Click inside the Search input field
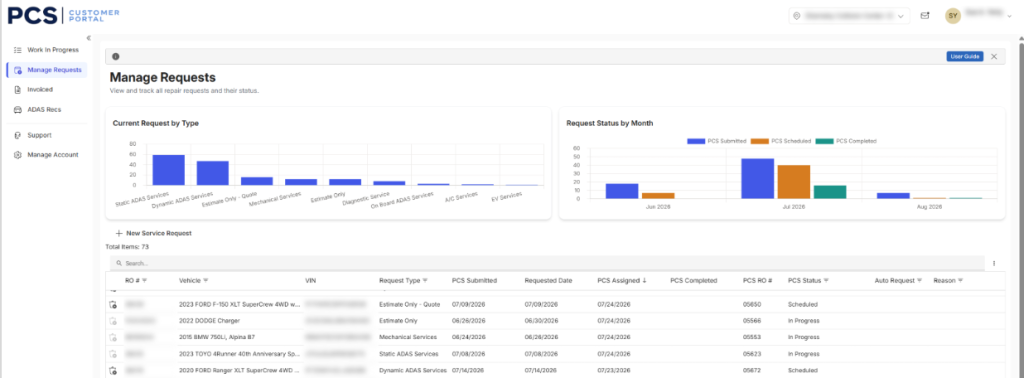 [x=547, y=263]
